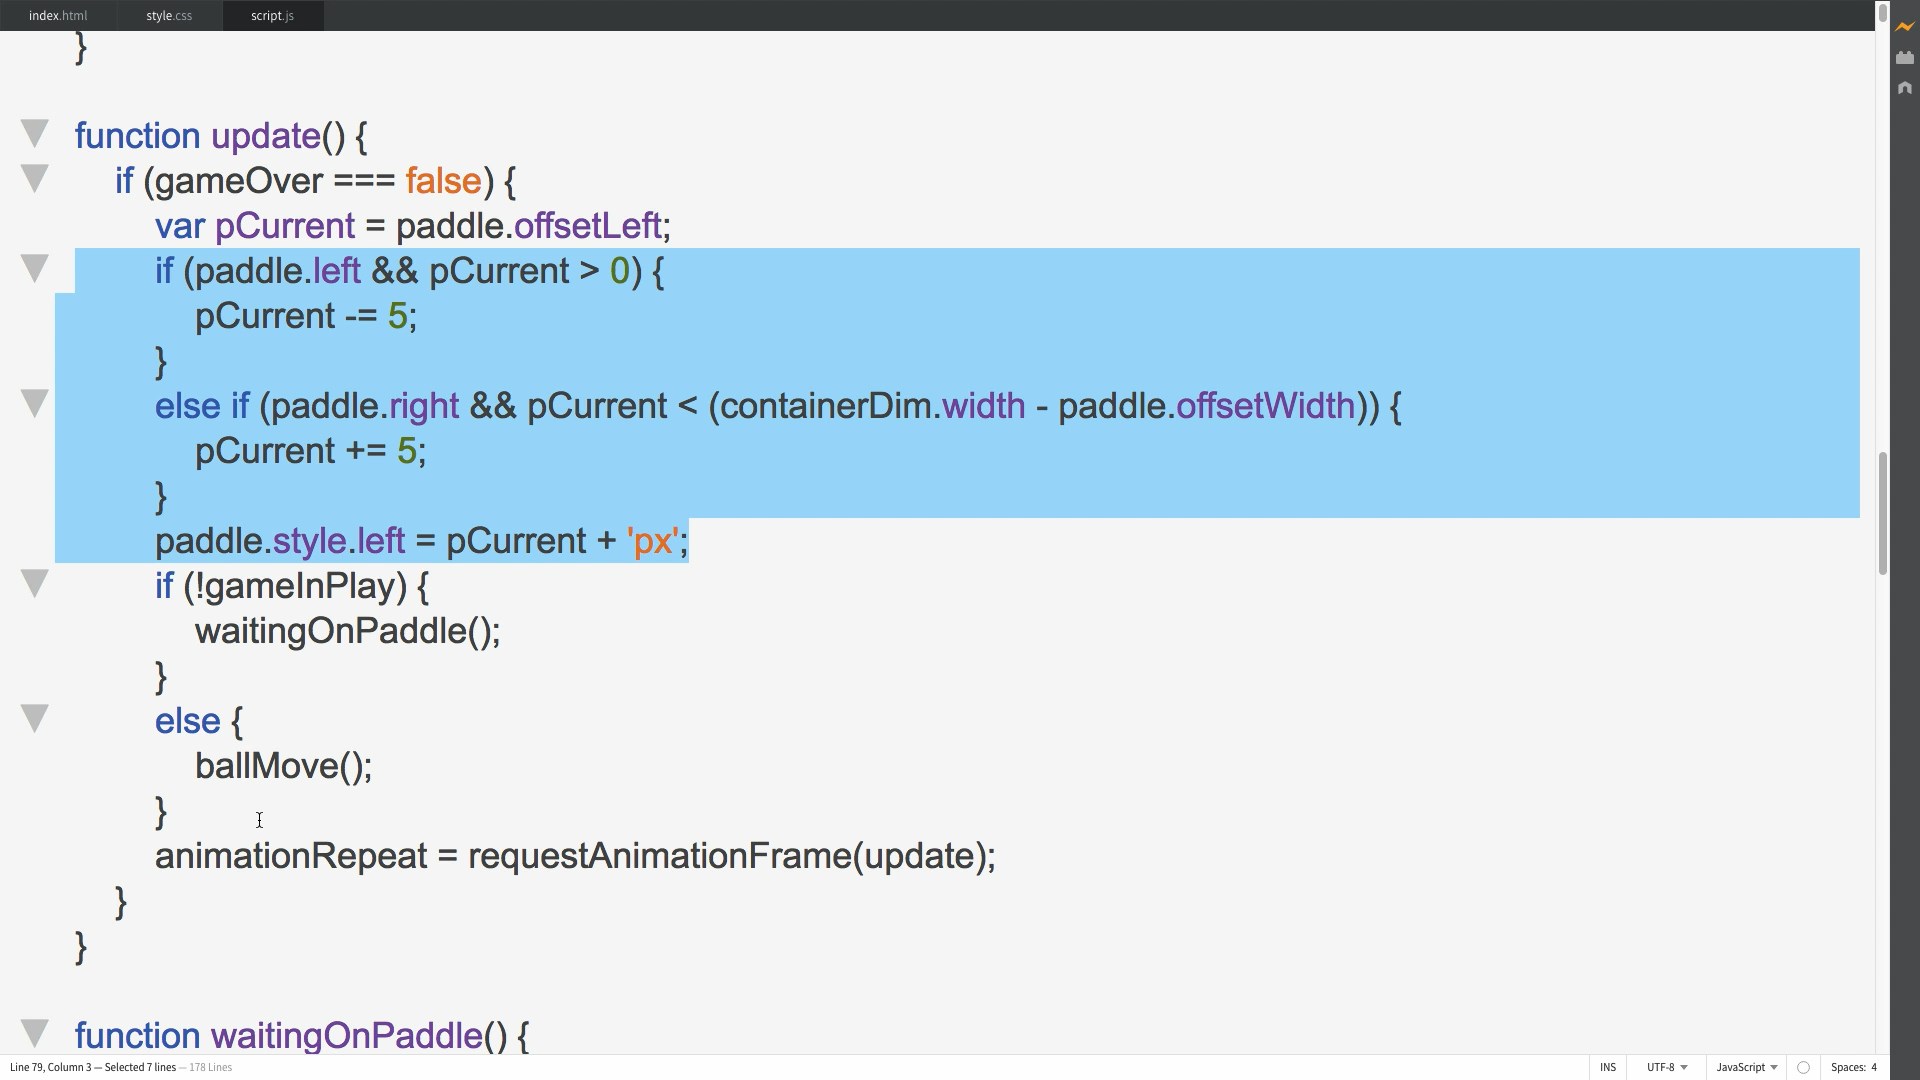Fold the function waitingOnPaddle() block

click(x=34, y=1033)
